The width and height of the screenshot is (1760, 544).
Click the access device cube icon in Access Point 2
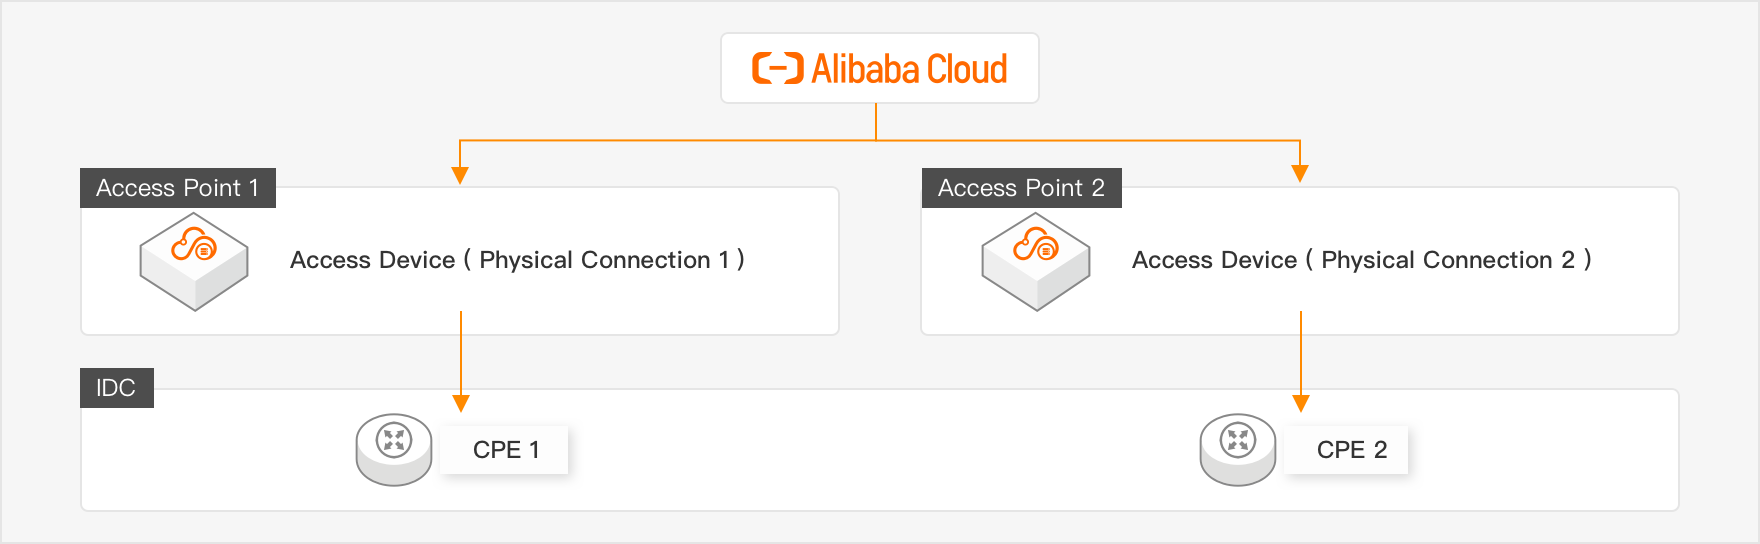[1036, 261]
